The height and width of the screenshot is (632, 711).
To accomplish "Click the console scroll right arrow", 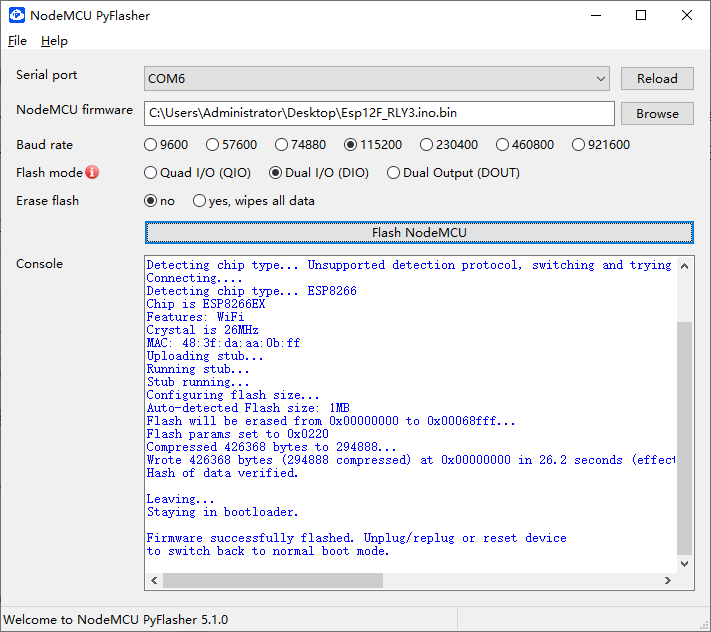I will (x=667, y=580).
